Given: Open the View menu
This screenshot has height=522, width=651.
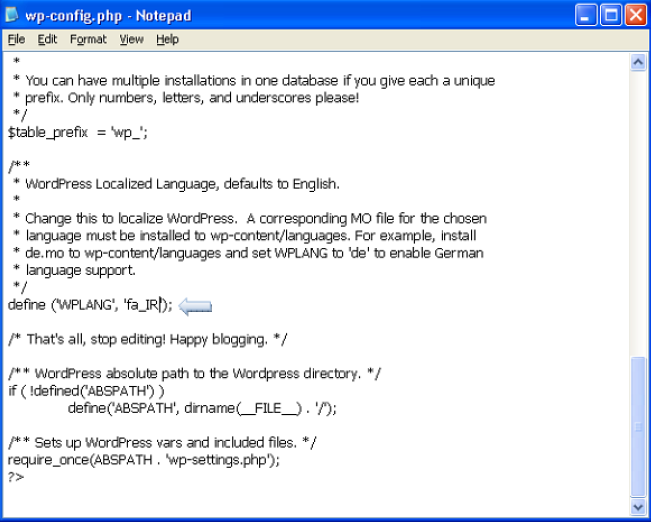Looking at the screenshot, I should [131, 39].
